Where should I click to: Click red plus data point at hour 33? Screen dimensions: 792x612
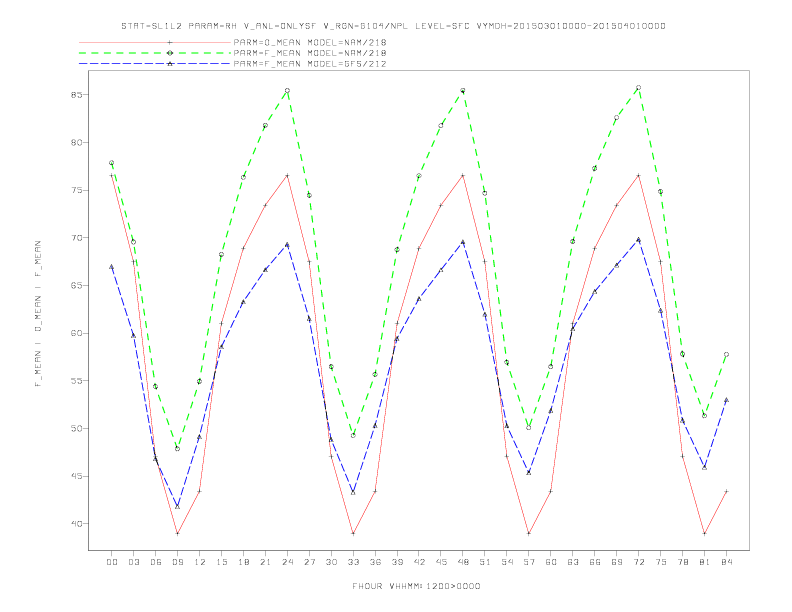pyautogui.click(x=353, y=533)
